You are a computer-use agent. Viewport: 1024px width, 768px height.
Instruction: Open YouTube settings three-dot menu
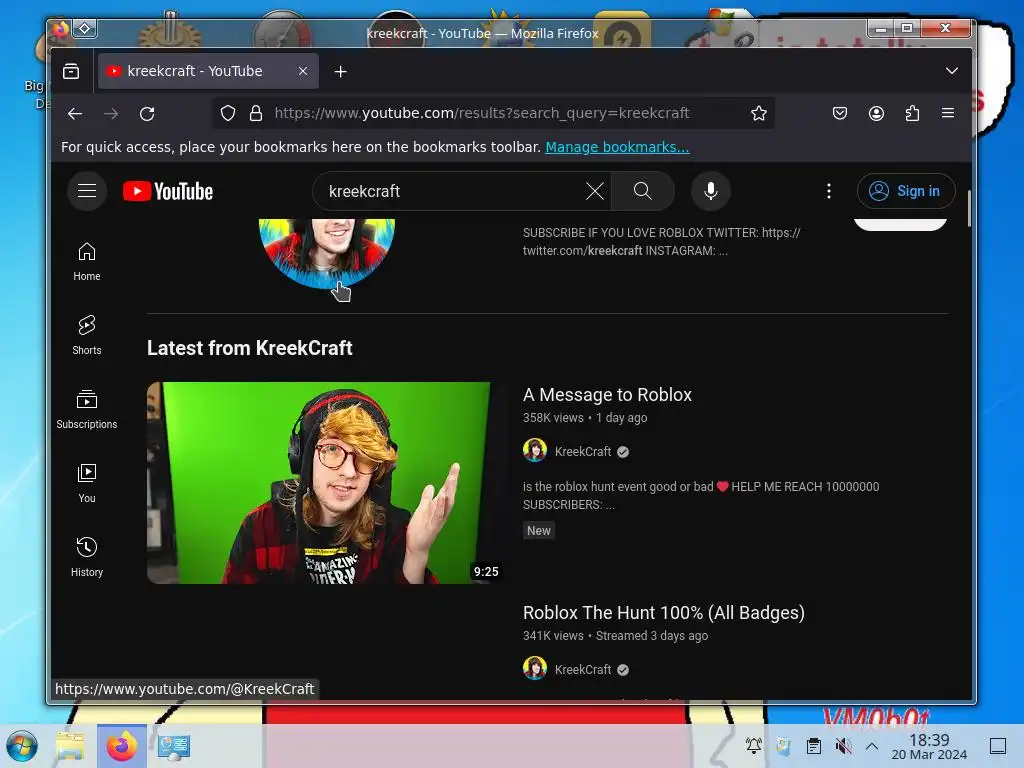(829, 191)
